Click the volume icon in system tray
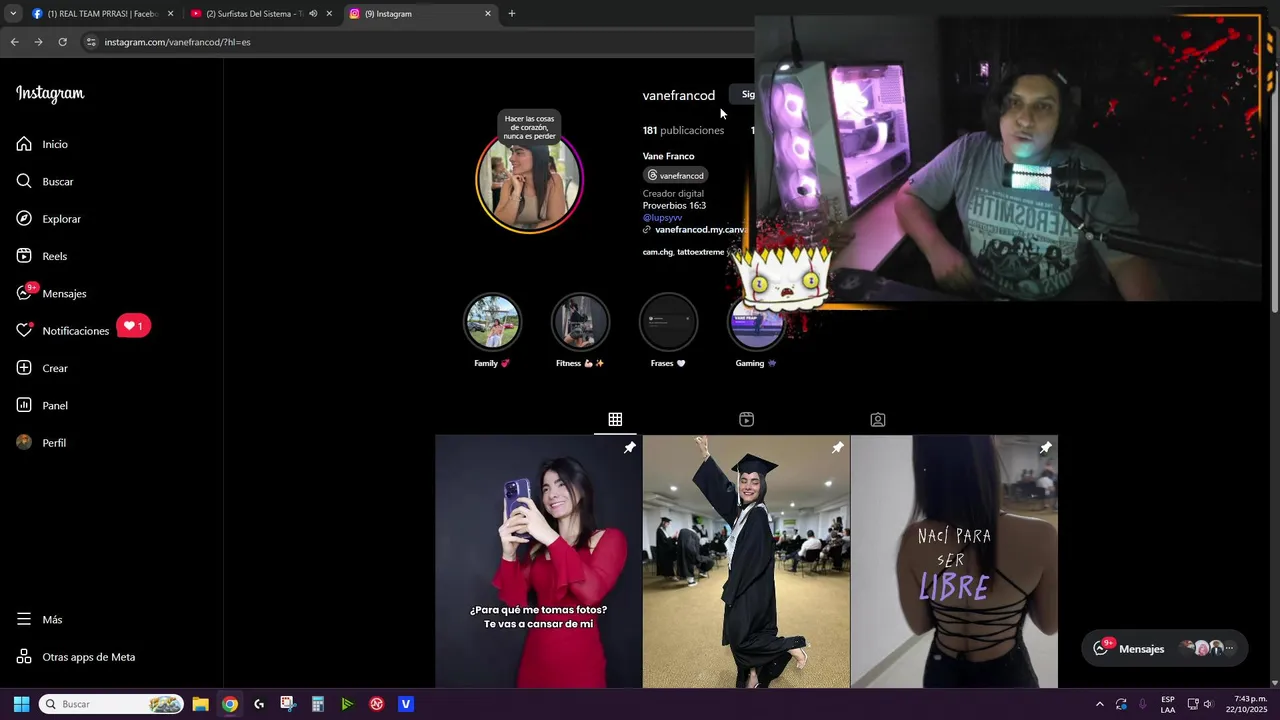 tap(1208, 704)
